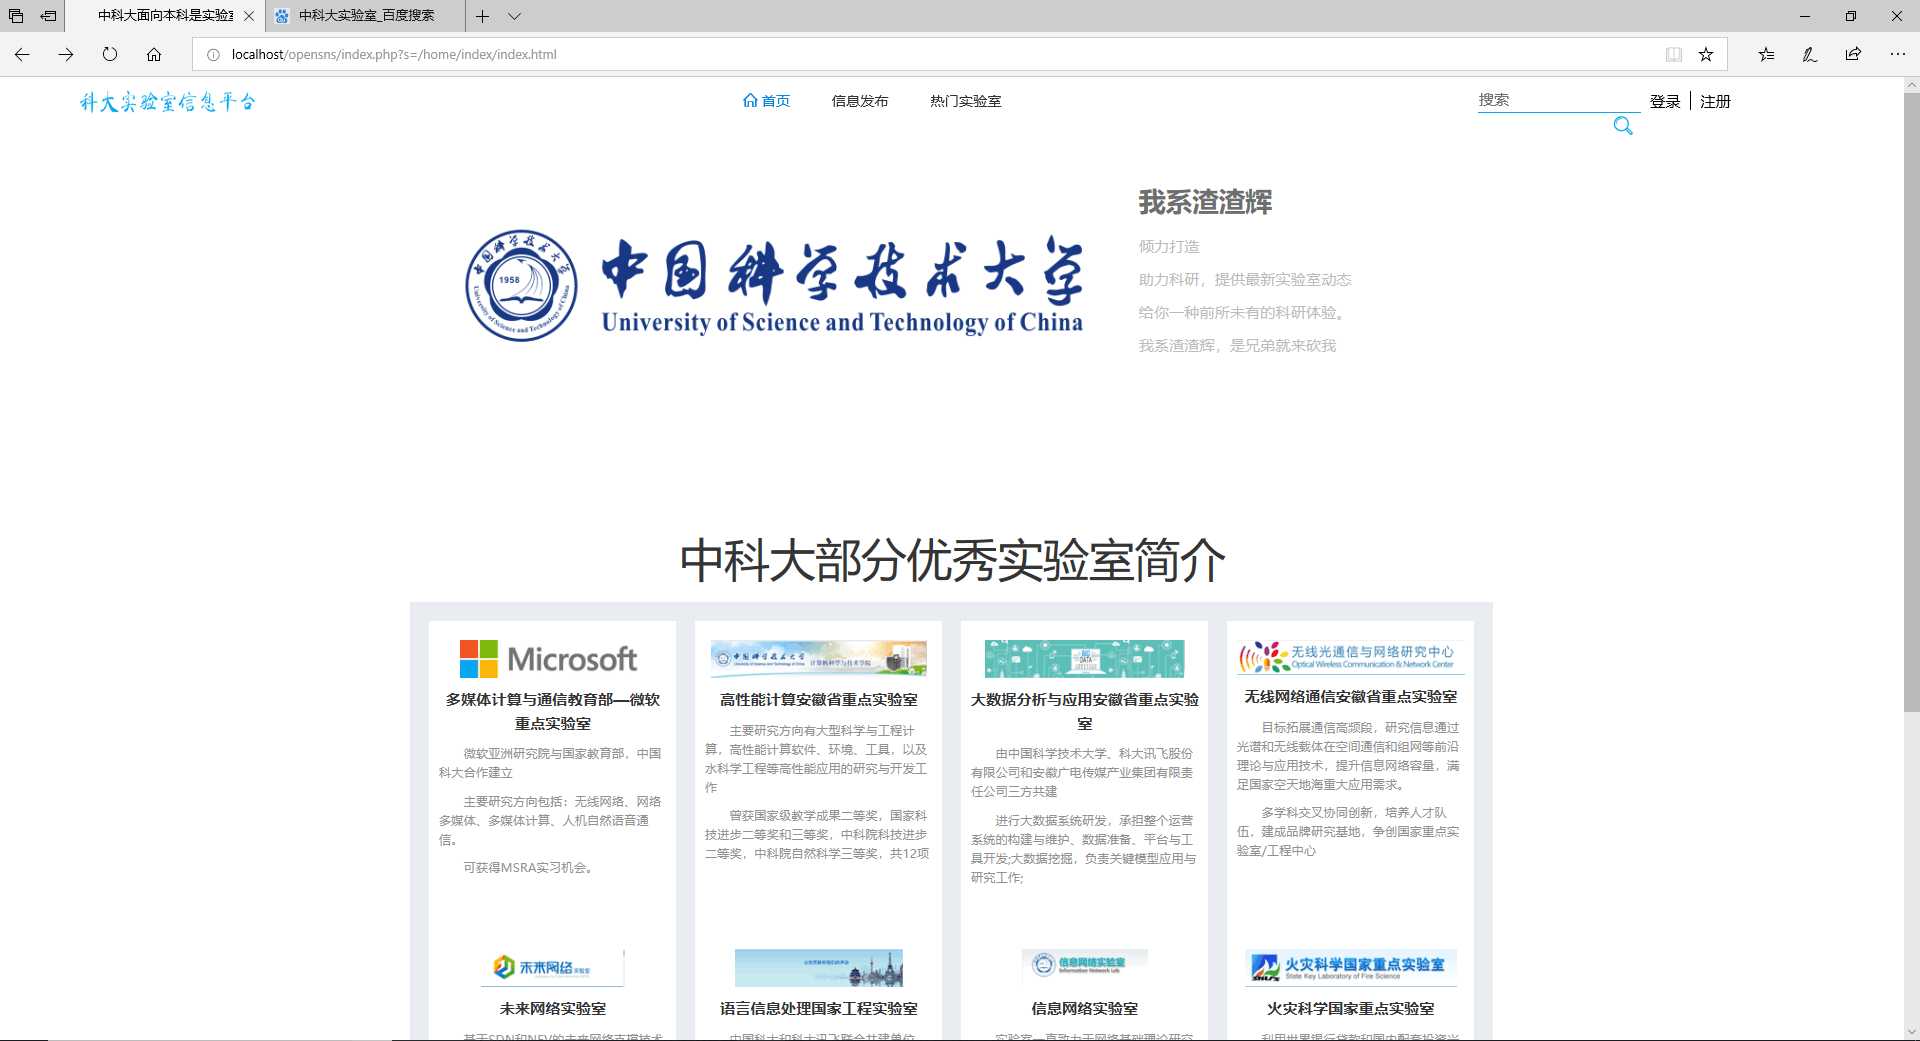Click the 未来网络 logo image
Image resolution: width=1920 pixels, height=1041 pixels.
tap(552, 967)
